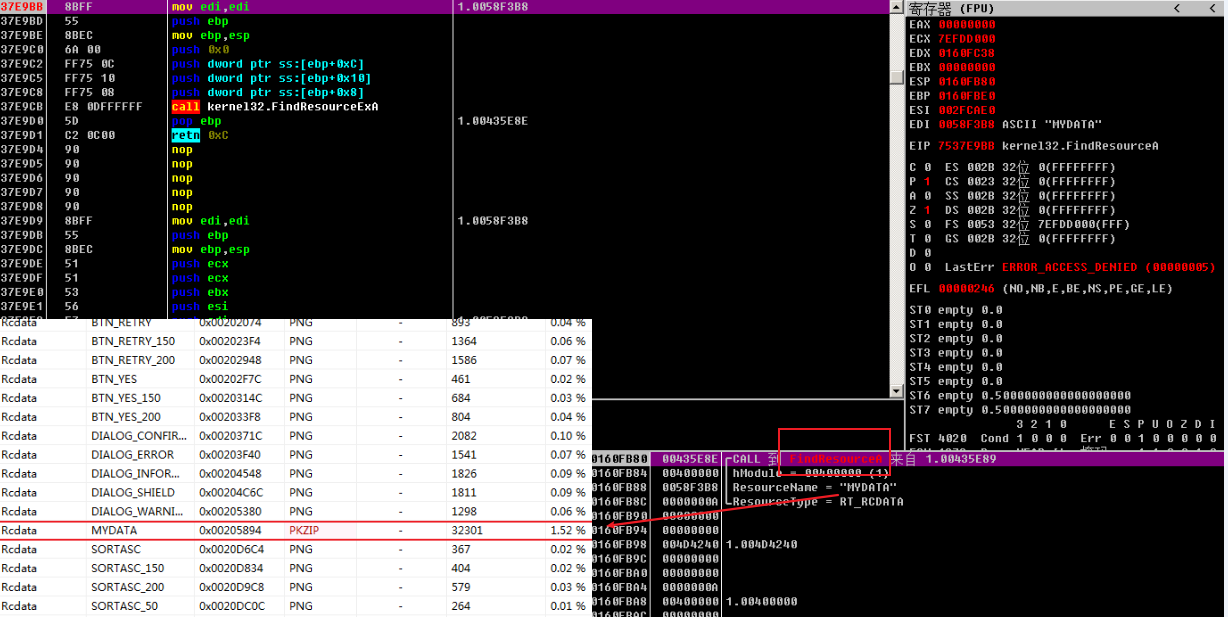The image size is (1228, 617).
Task: Click the rightmost arrow in the registers header
Action: (x=1211, y=8)
